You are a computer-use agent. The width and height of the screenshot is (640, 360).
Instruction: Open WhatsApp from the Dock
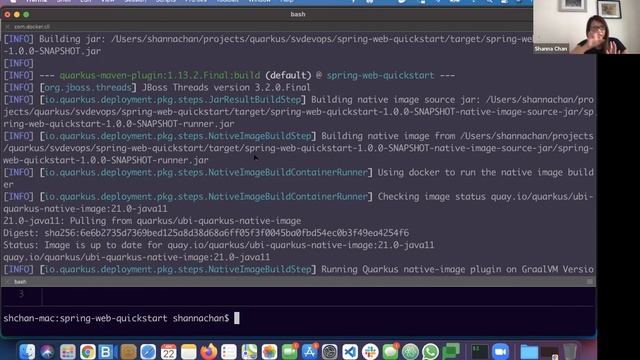click(x=430, y=351)
